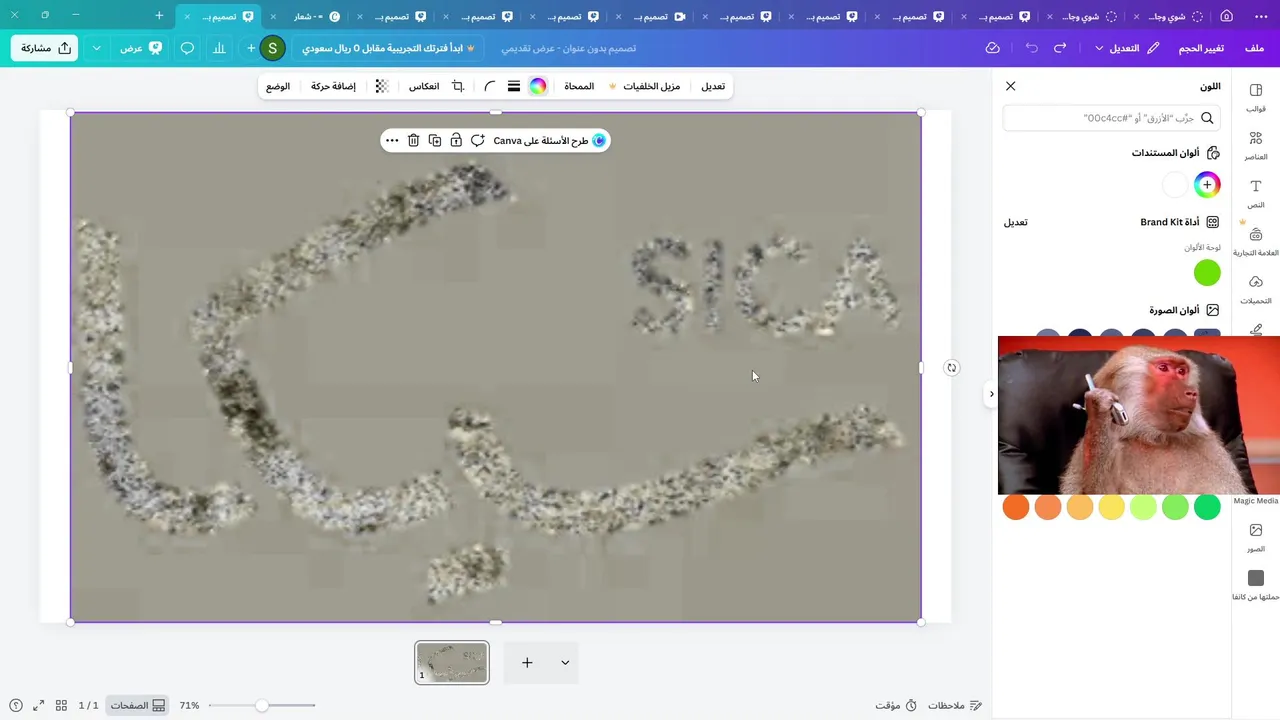Toggle the الصفحات pages strip button

pyautogui.click(x=138, y=705)
